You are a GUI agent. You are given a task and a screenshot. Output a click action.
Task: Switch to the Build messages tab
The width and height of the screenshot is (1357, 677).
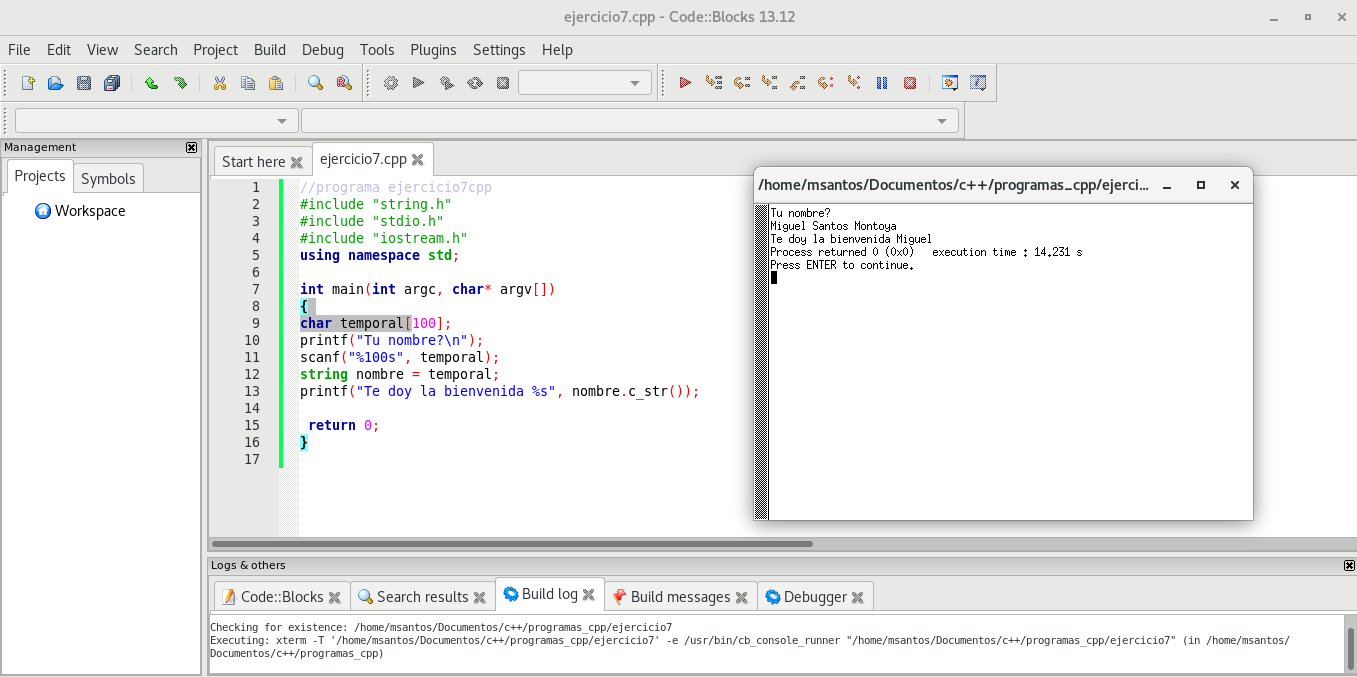click(x=680, y=597)
